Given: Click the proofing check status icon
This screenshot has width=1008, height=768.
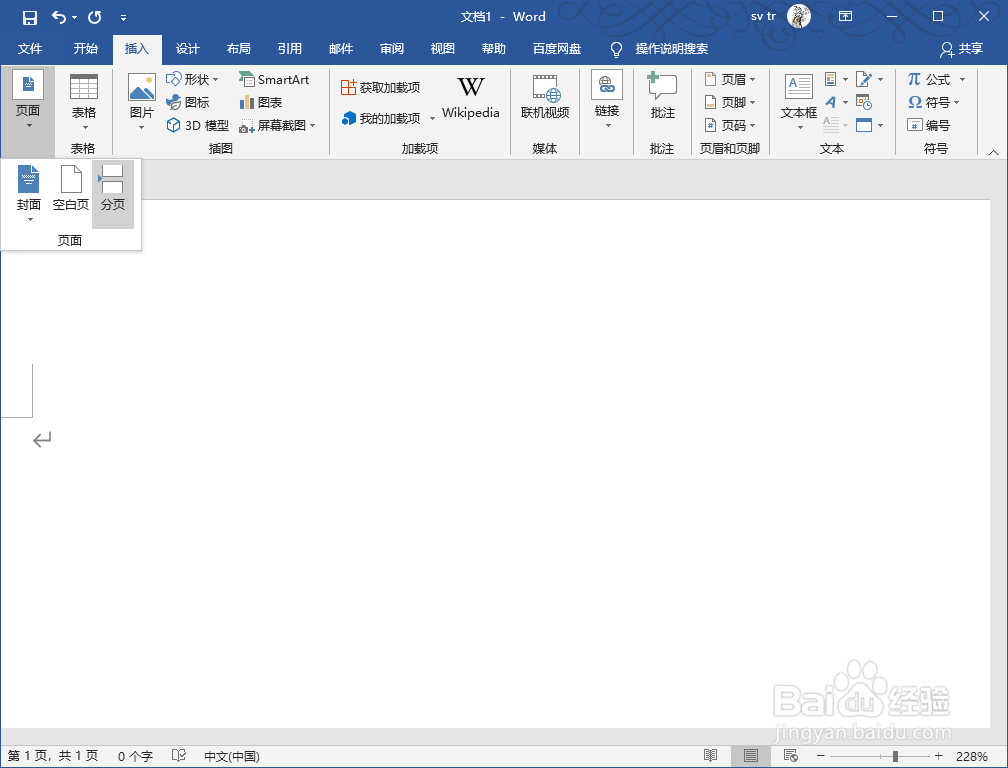Looking at the screenshot, I should coord(179,756).
